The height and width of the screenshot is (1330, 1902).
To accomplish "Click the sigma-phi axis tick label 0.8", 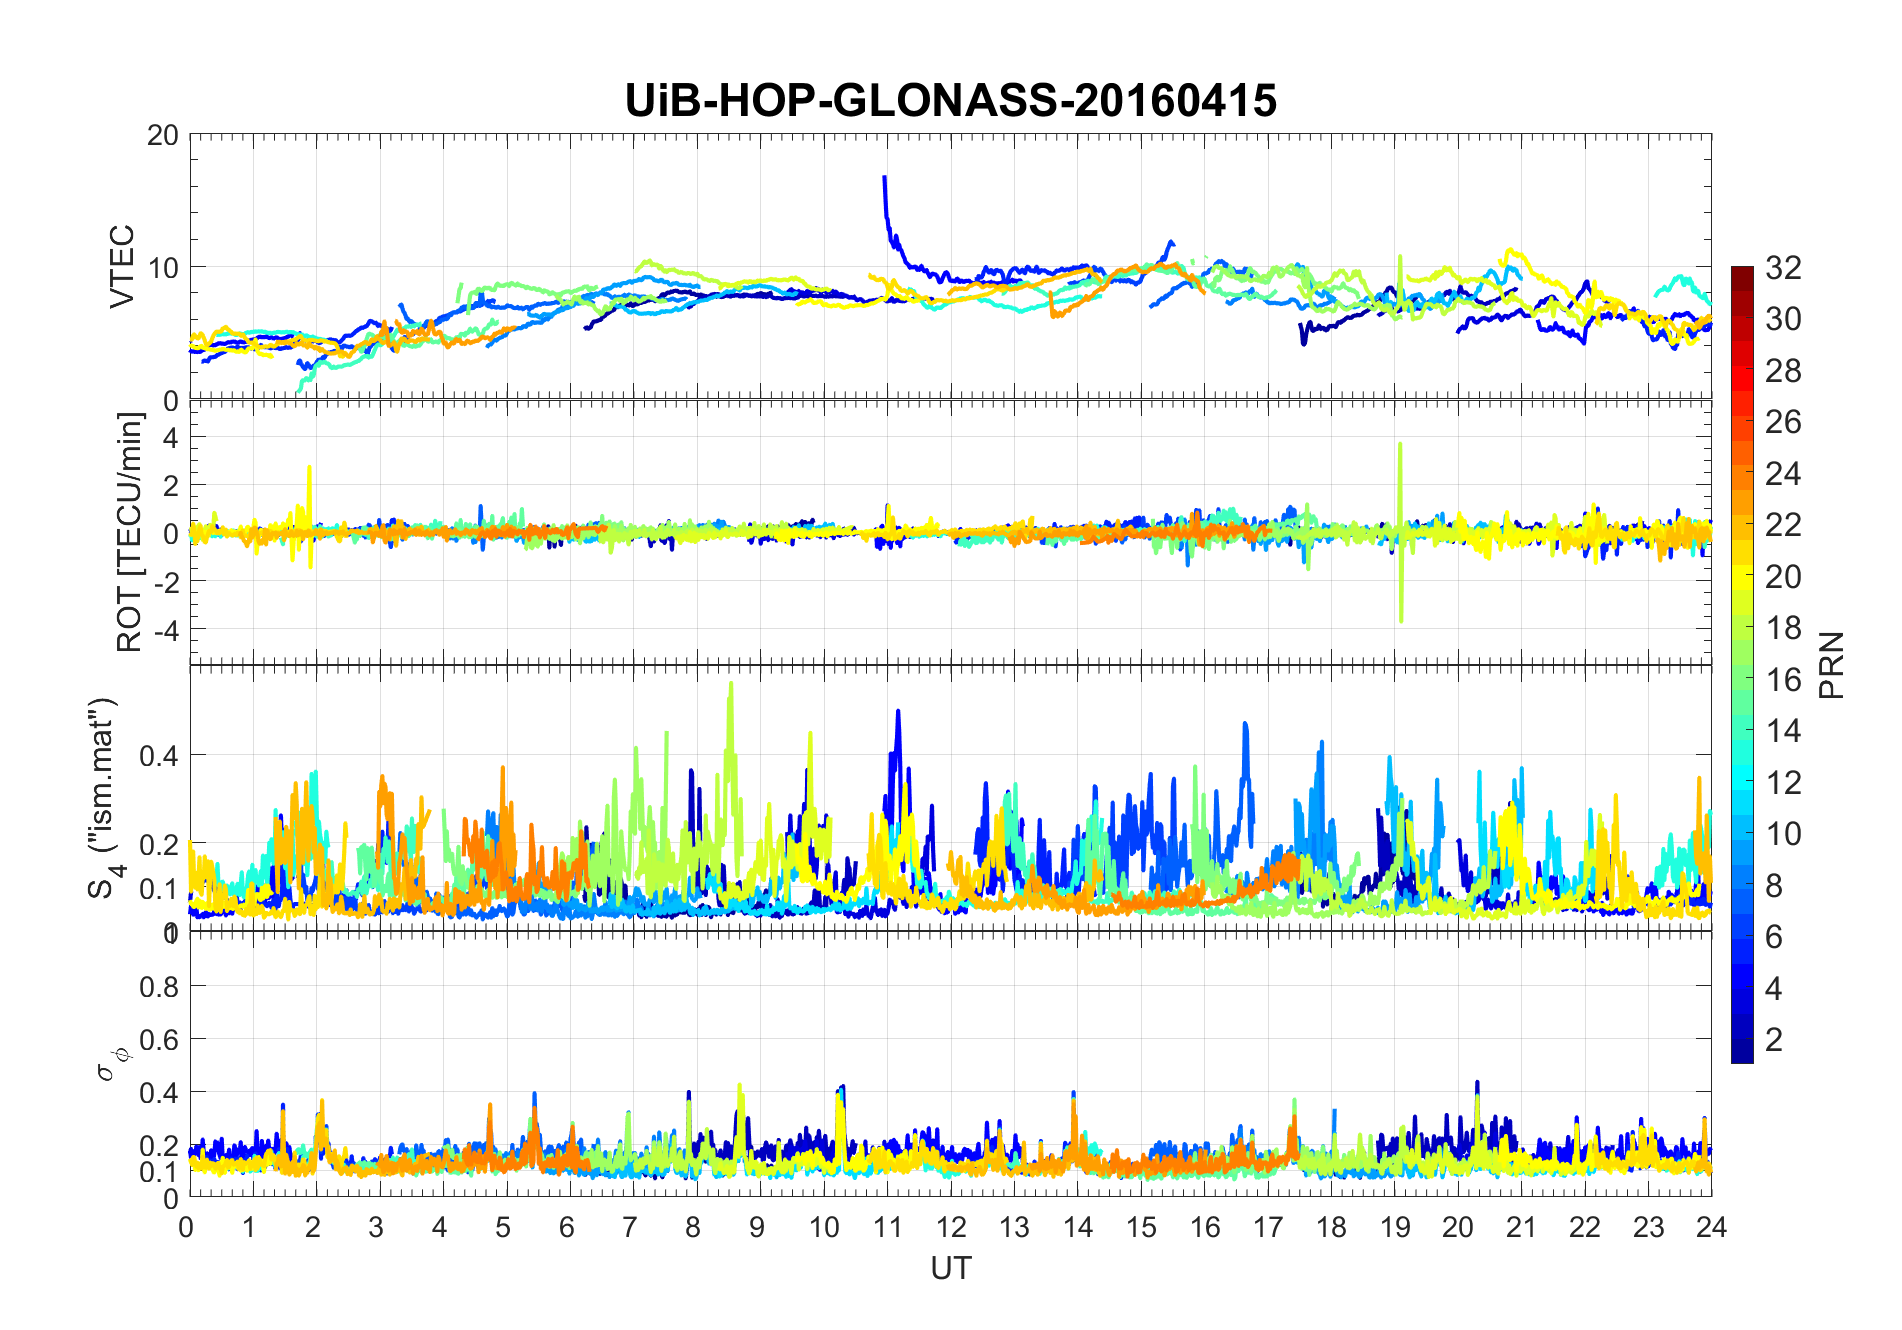I will [159, 987].
